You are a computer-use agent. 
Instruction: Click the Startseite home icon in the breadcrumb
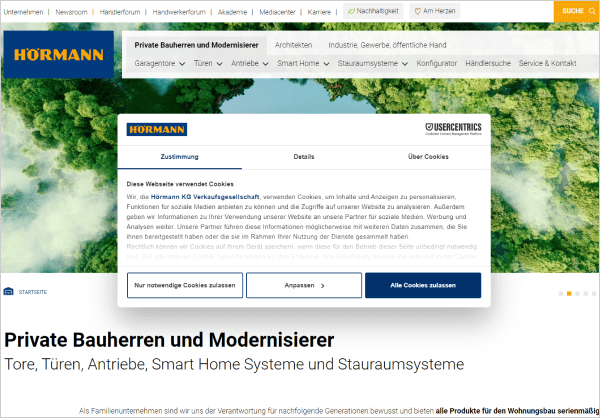[x=10, y=292]
